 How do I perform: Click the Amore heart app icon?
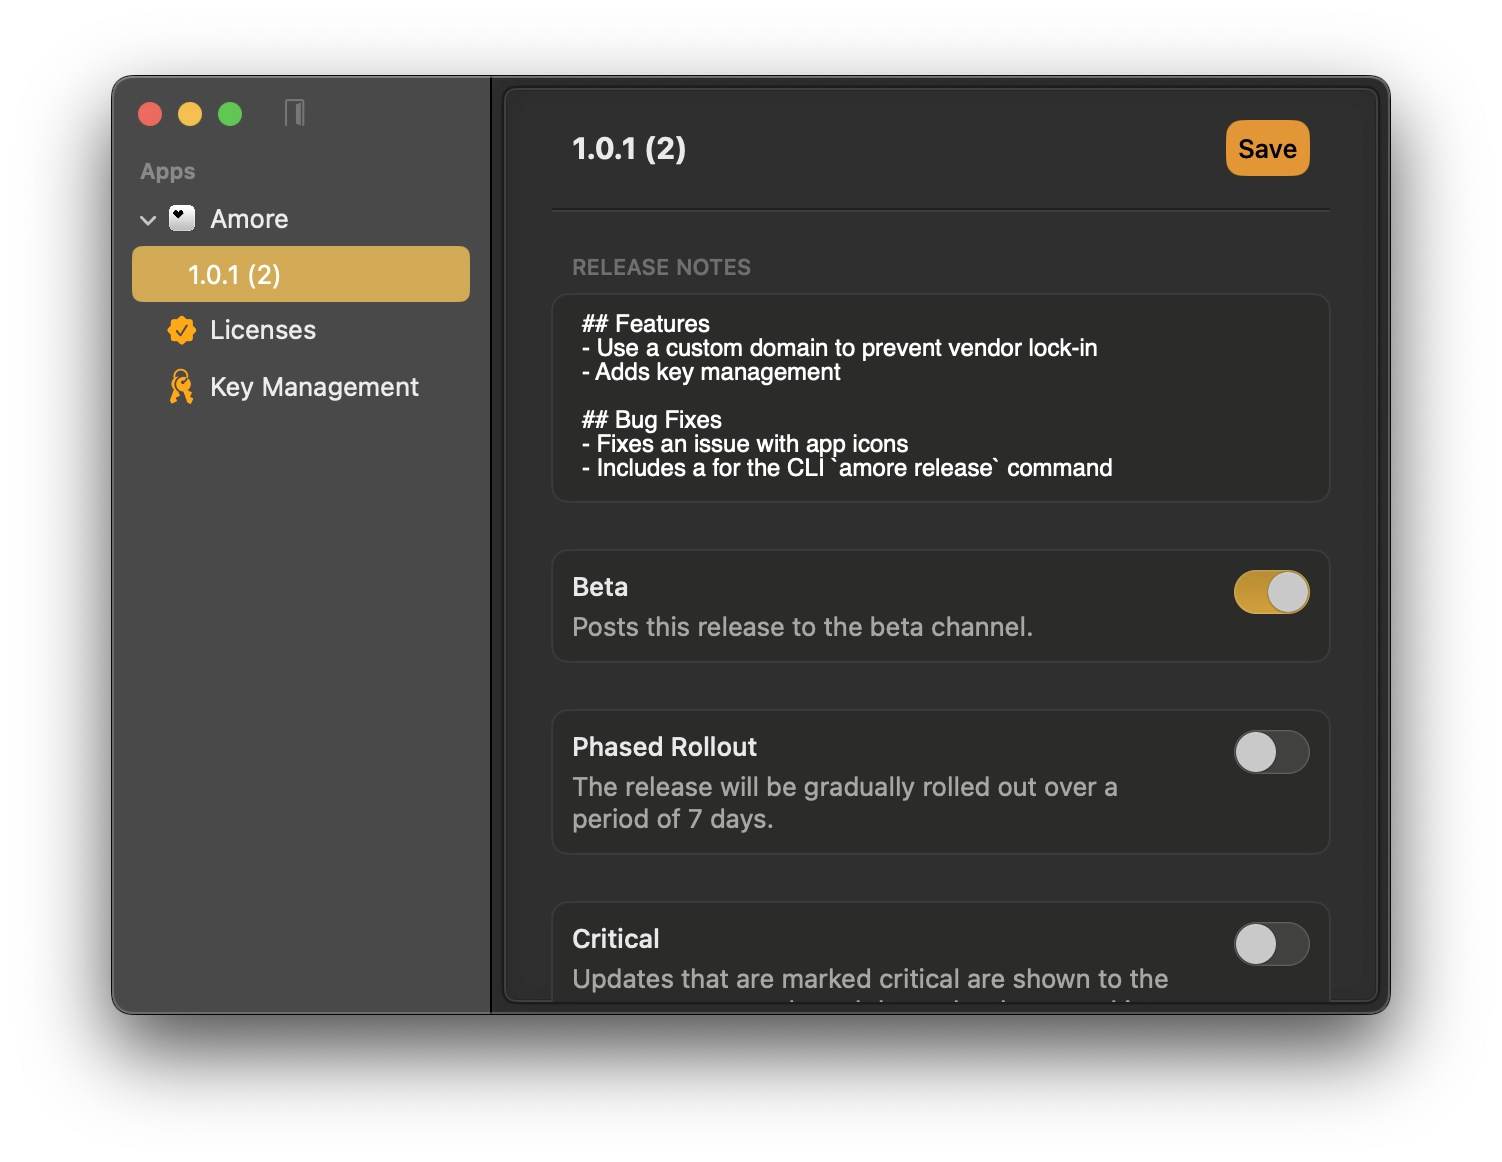181,218
